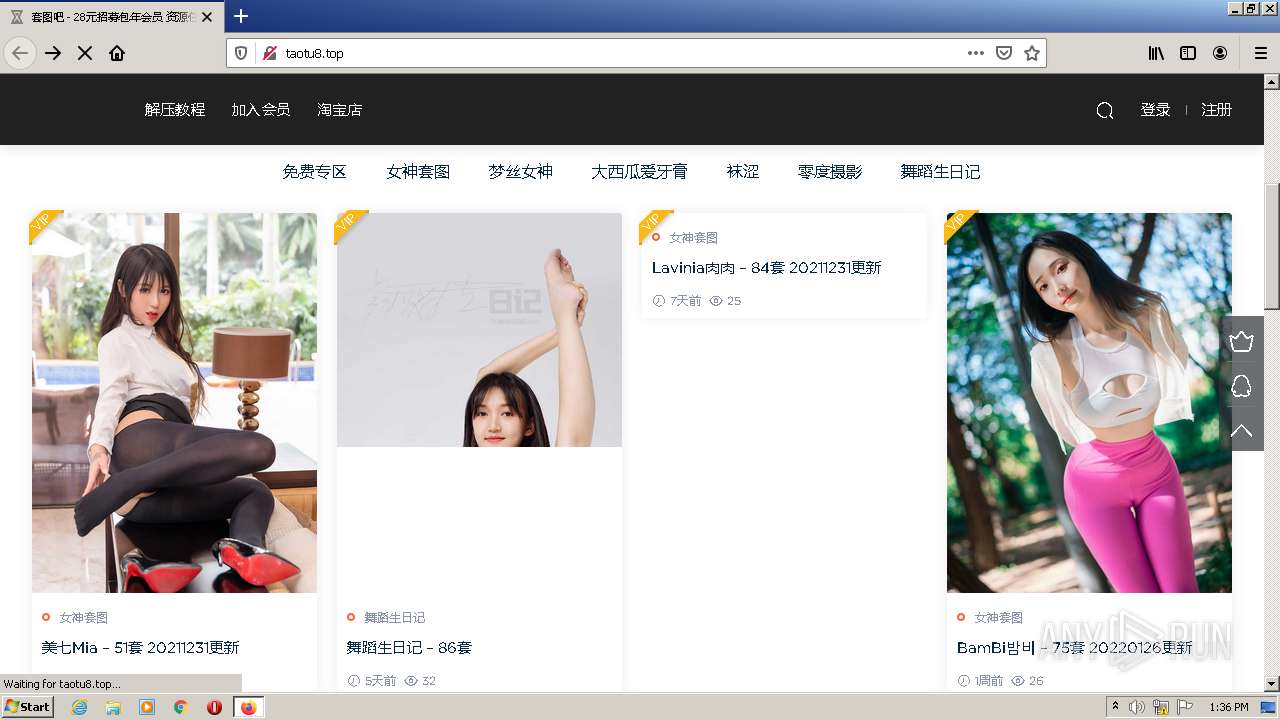Screen dimensions: 1280x720
Task: Show hidden system tray icons
Action: [1116, 707]
